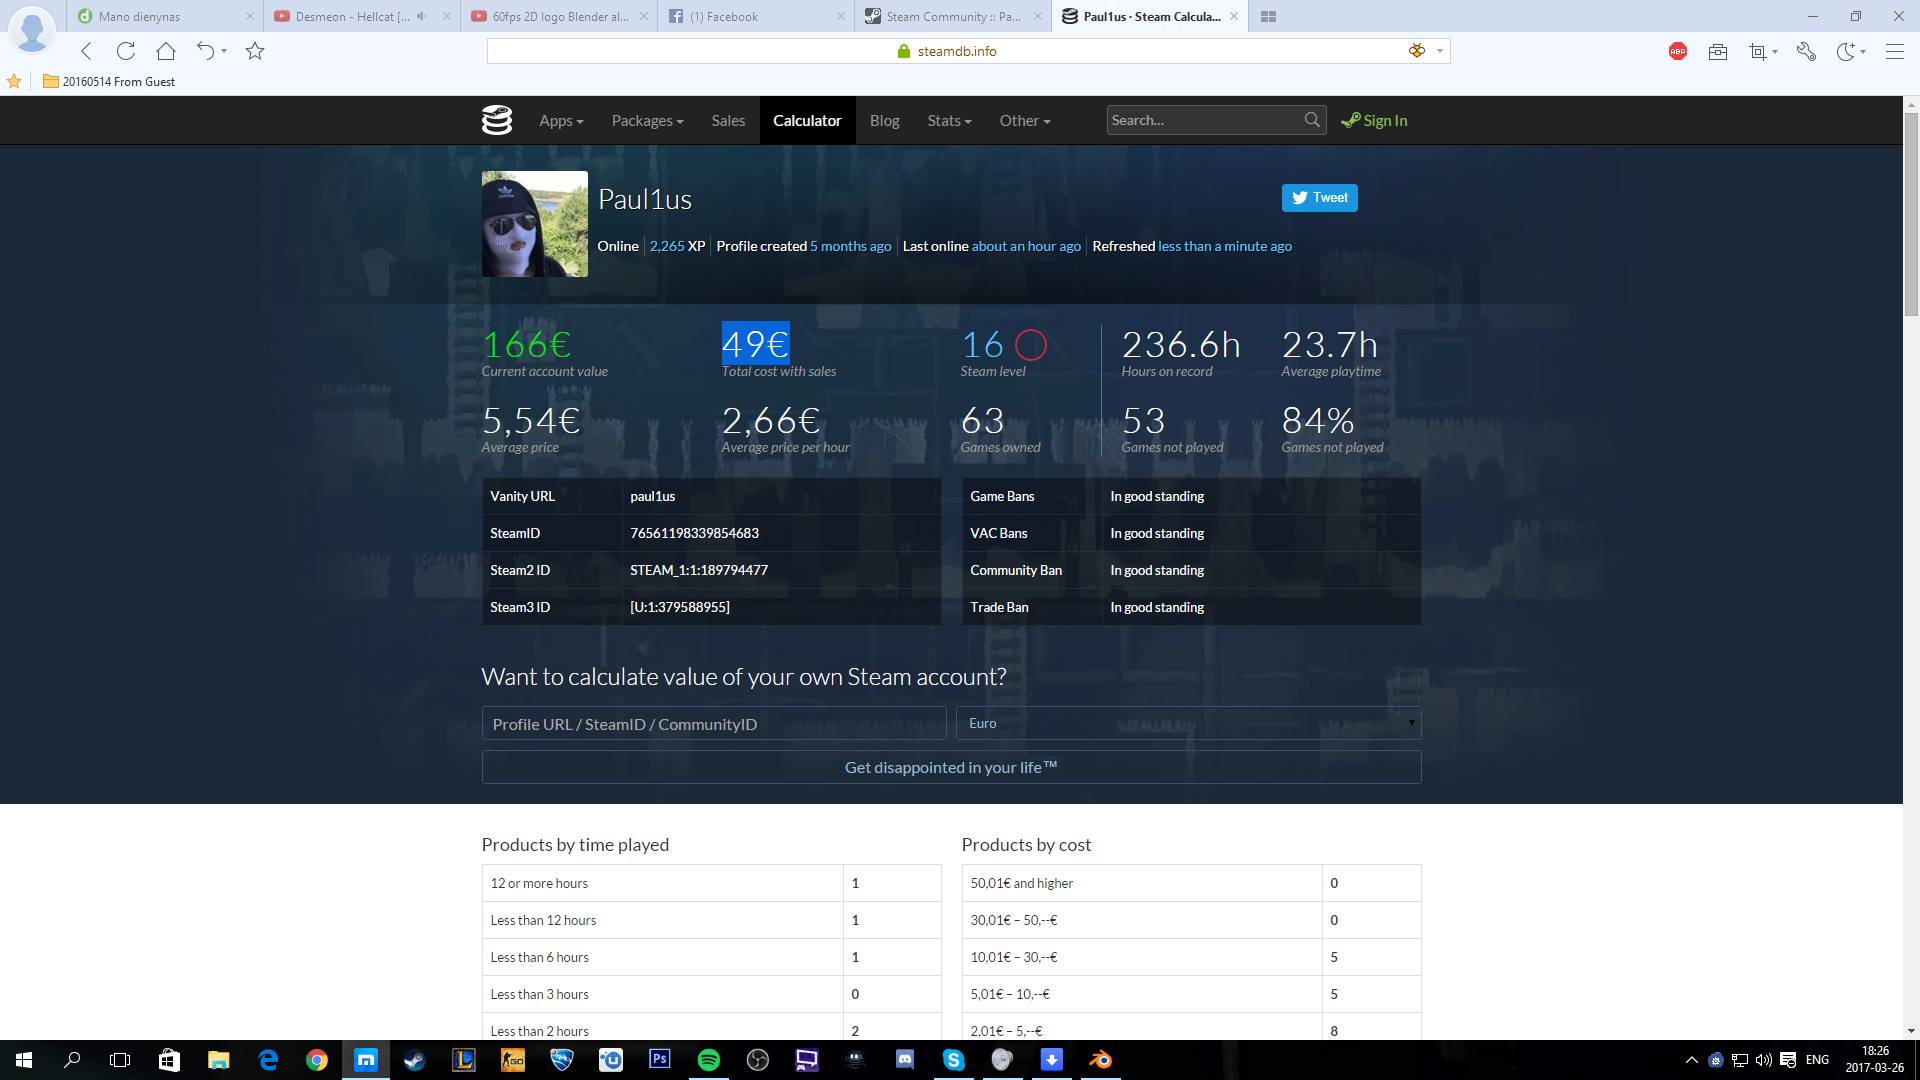Screen dimensions: 1920x1080
Task: Open the 20160514 From Guest bookmark folder
Action: 109,81
